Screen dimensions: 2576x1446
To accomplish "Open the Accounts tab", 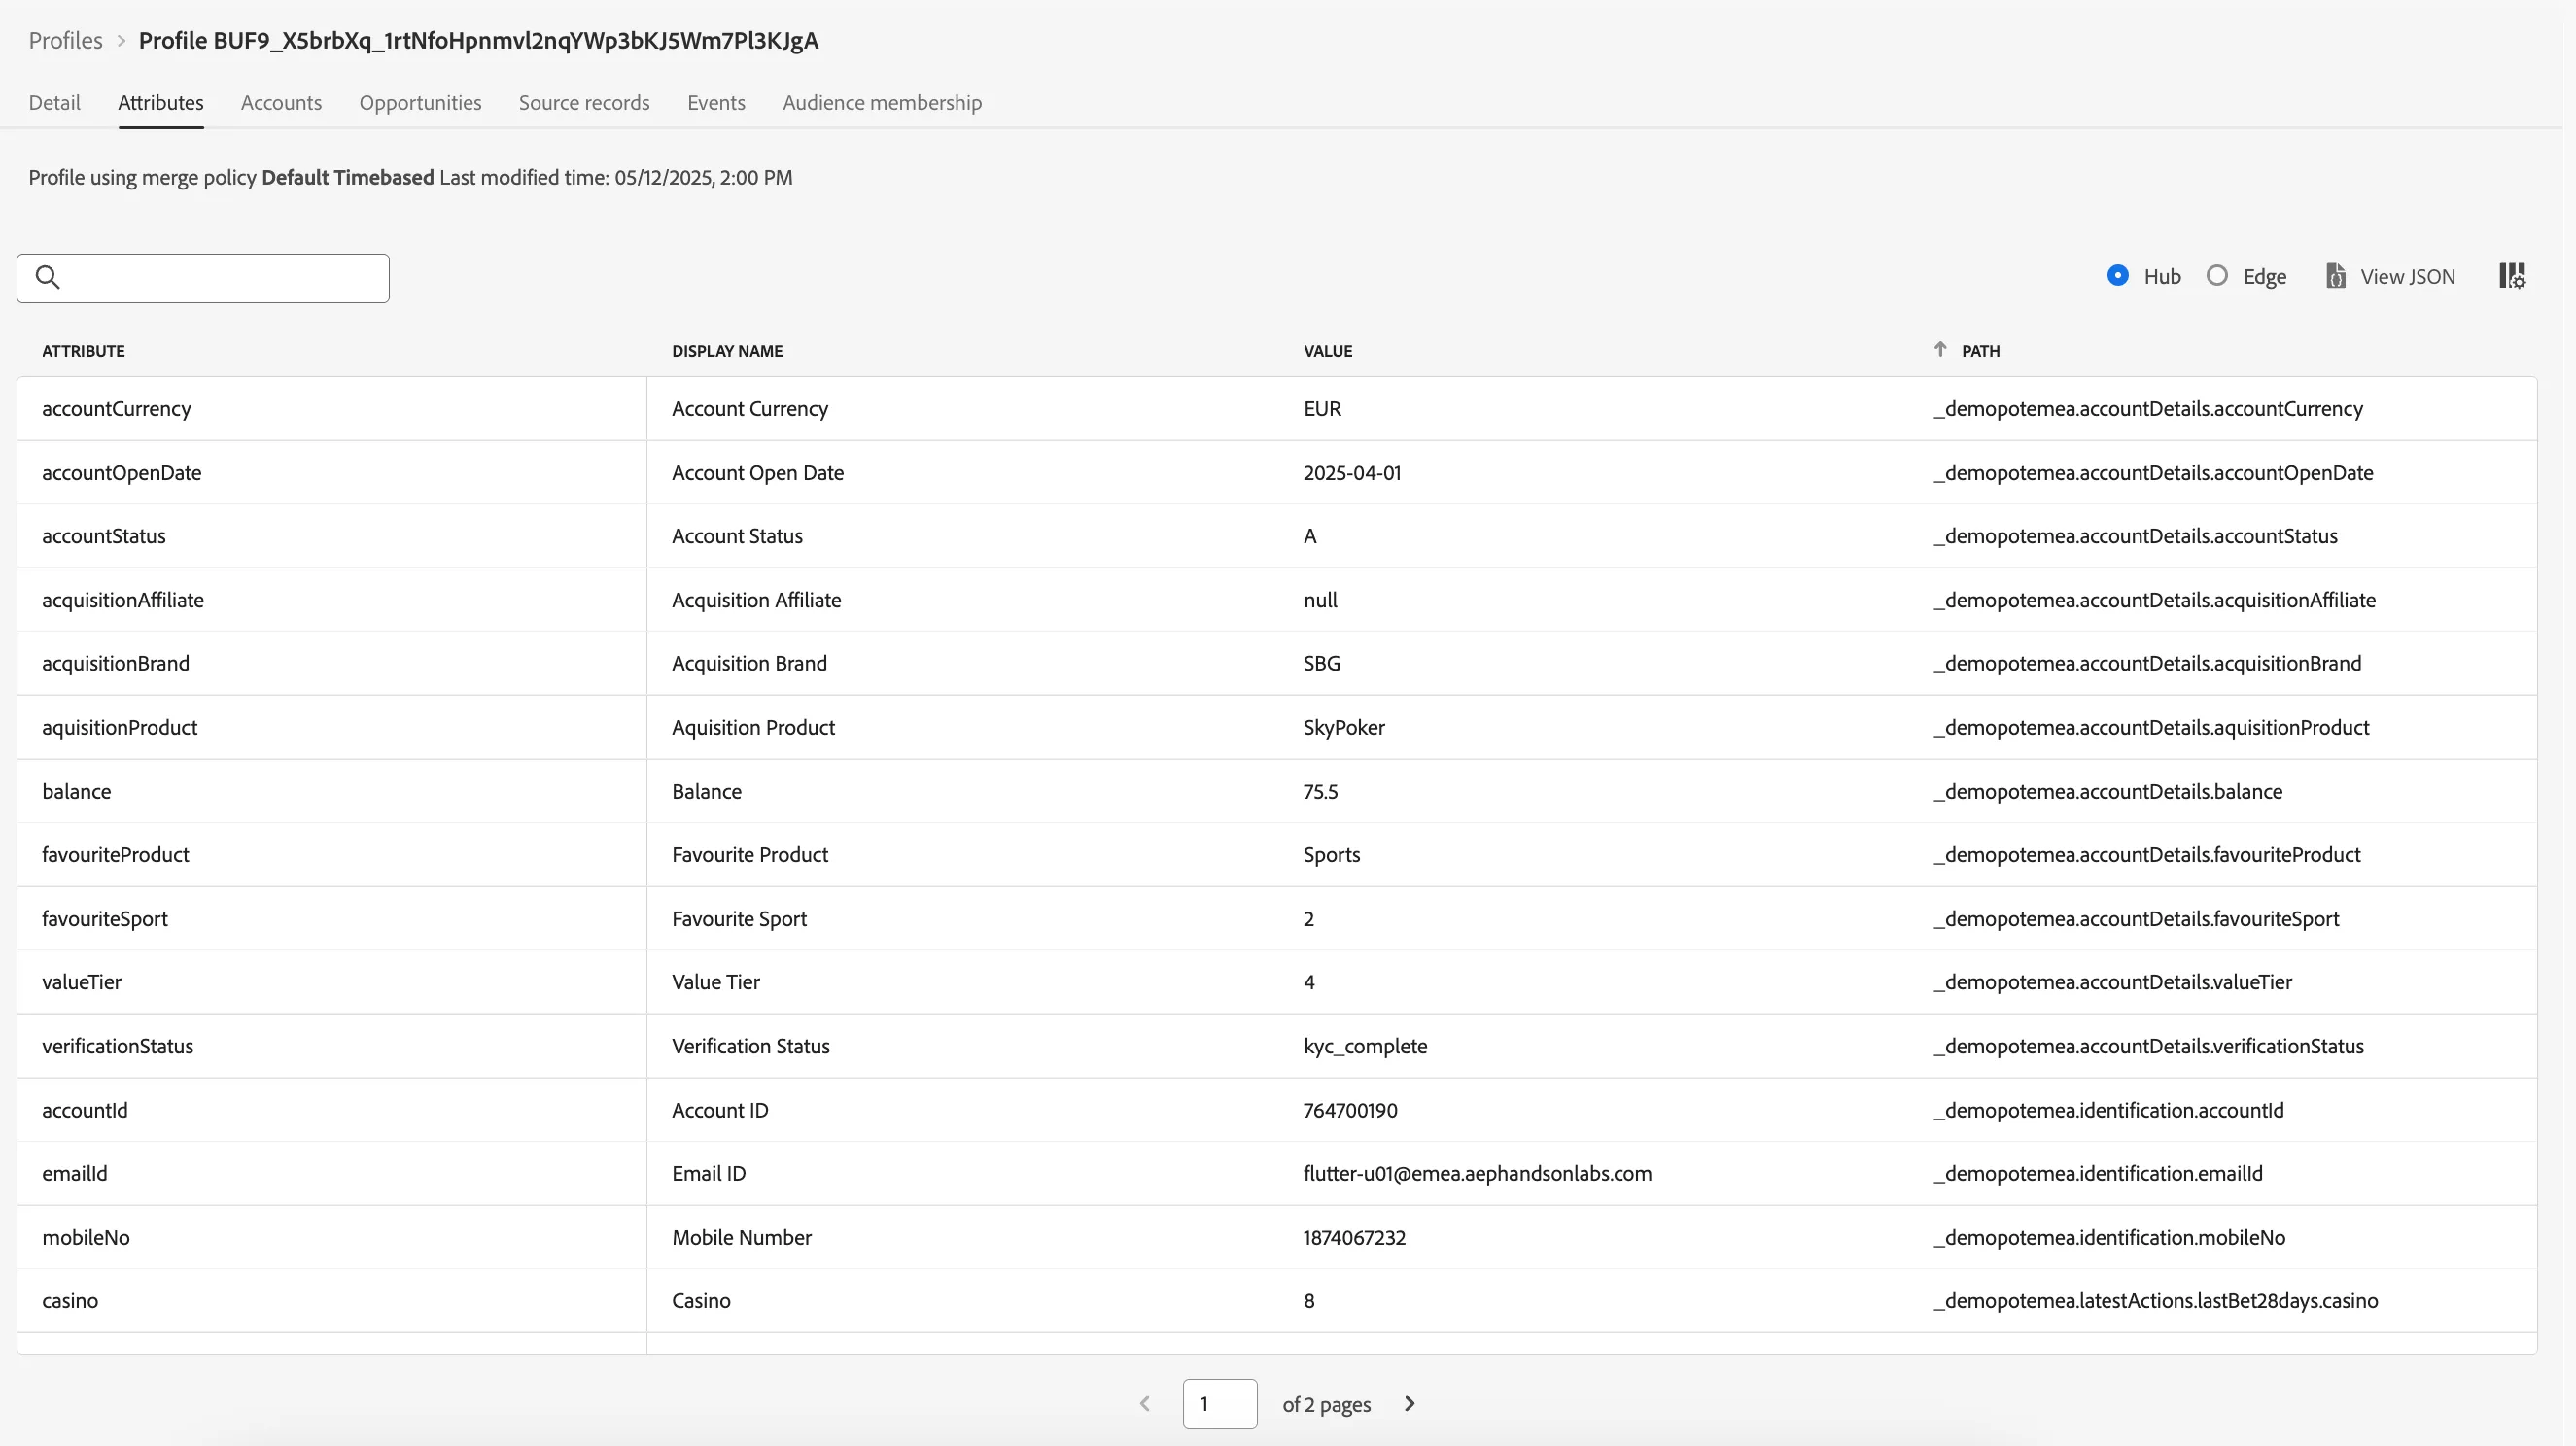I will pos(281,102).
